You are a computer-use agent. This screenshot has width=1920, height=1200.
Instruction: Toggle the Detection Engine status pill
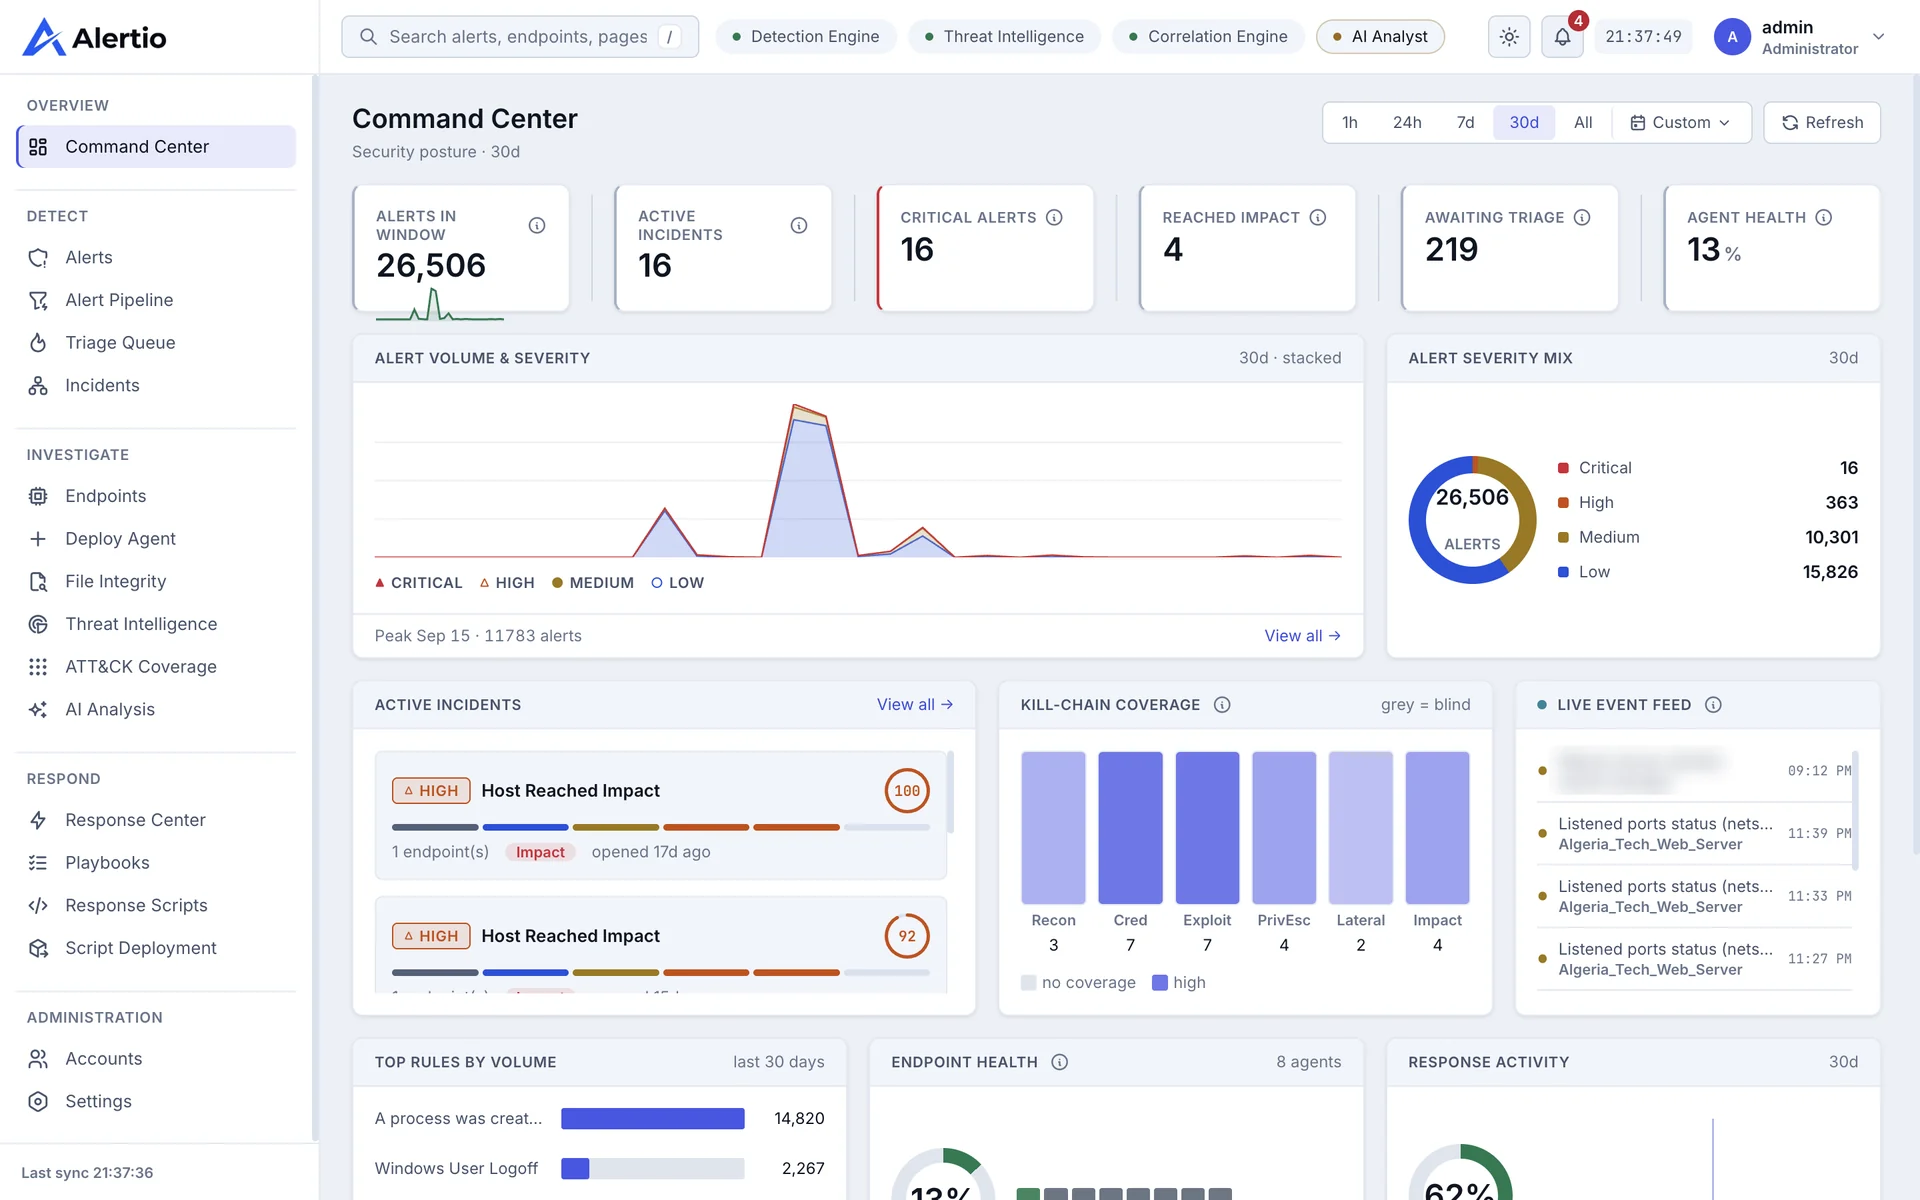point(805,37)
